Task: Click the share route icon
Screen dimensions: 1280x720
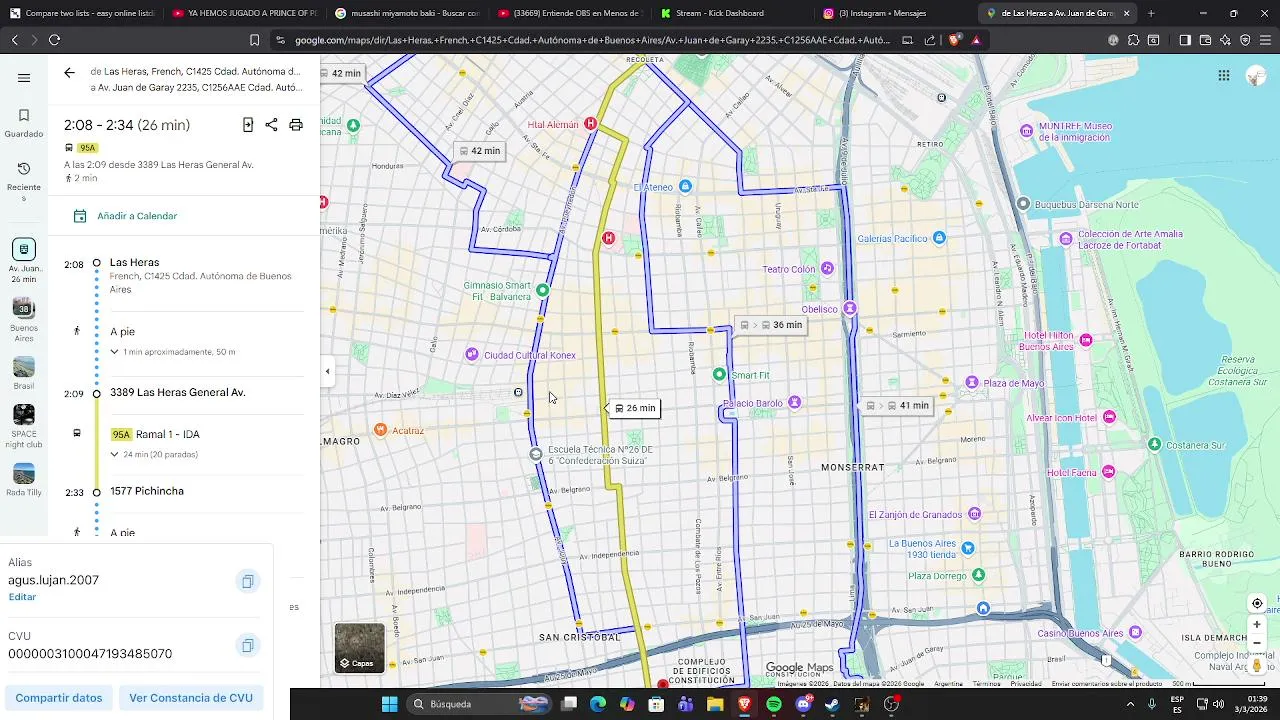Action: (271, 125)
